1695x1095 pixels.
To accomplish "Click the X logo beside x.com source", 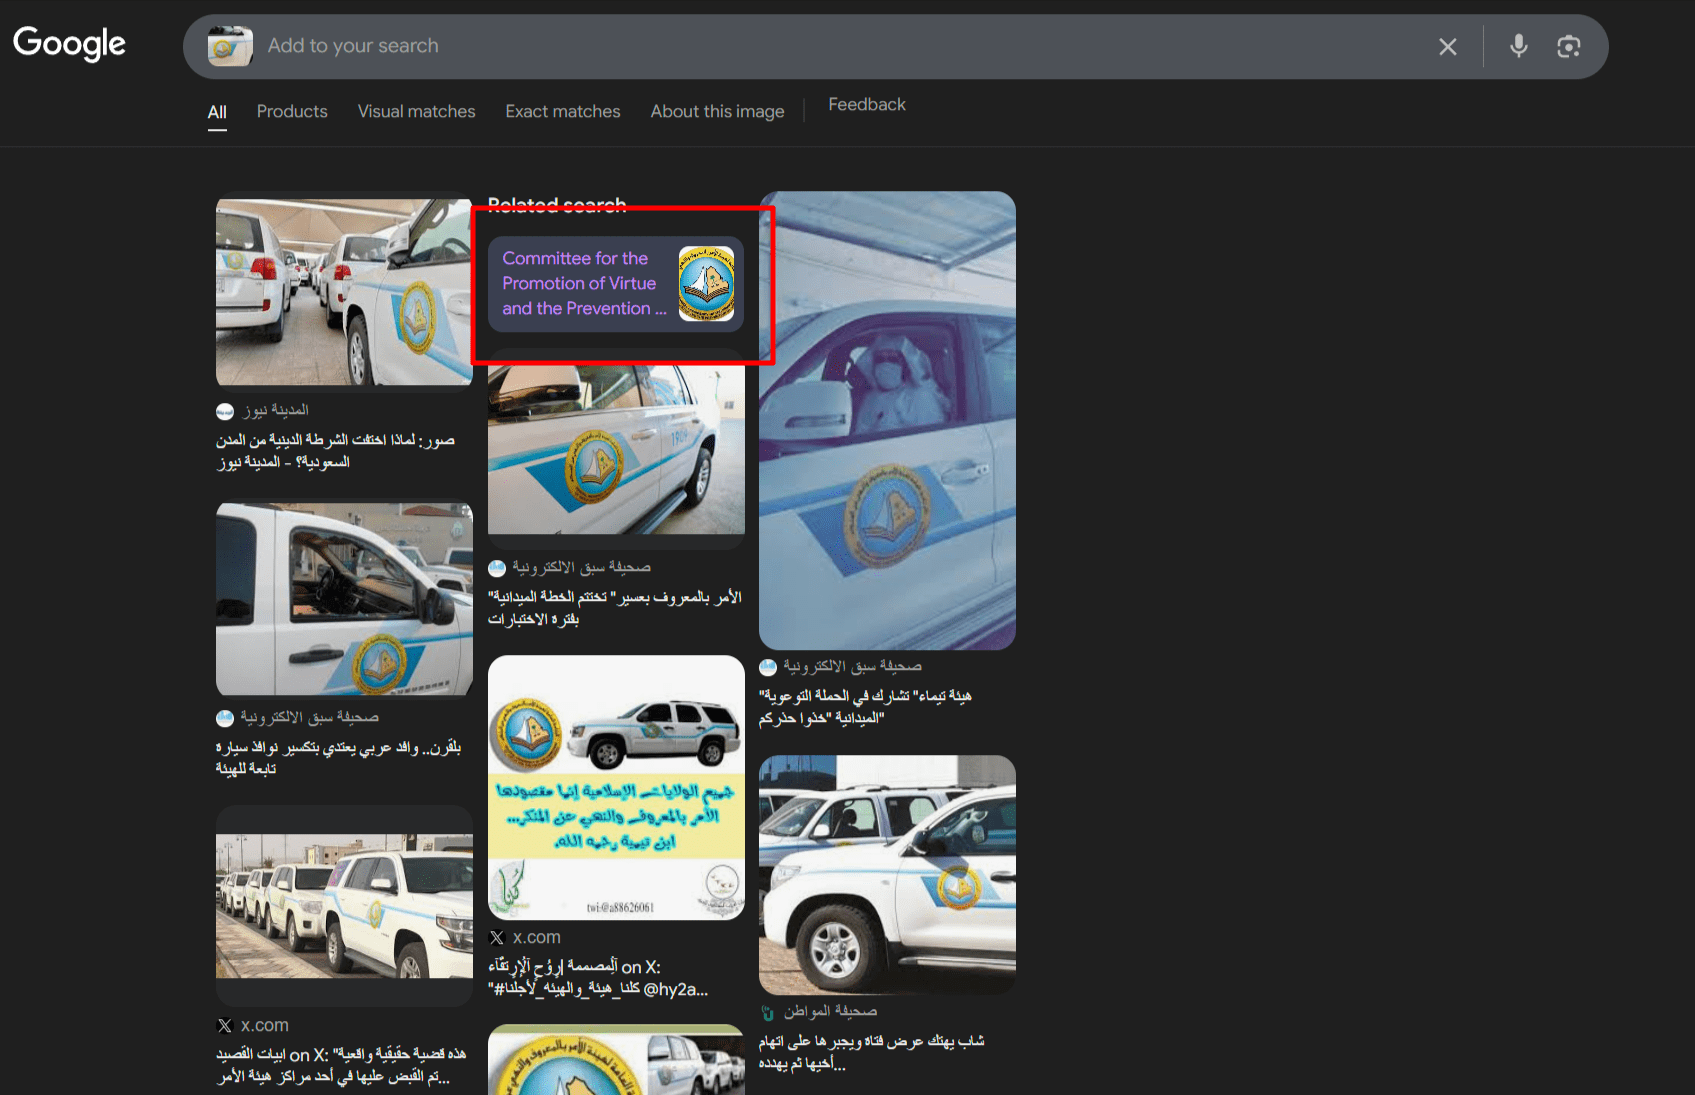I will click(x=497, y=938).
